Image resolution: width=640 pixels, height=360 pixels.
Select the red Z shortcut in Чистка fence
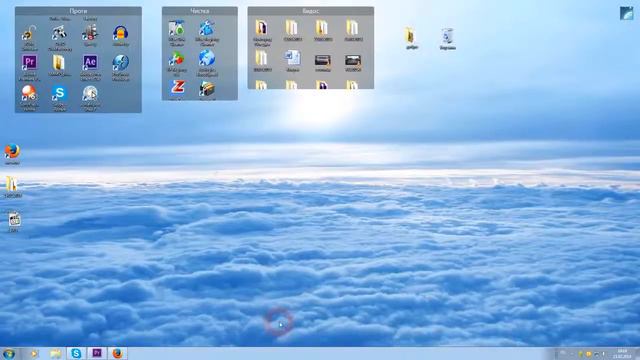click(177, 88)
